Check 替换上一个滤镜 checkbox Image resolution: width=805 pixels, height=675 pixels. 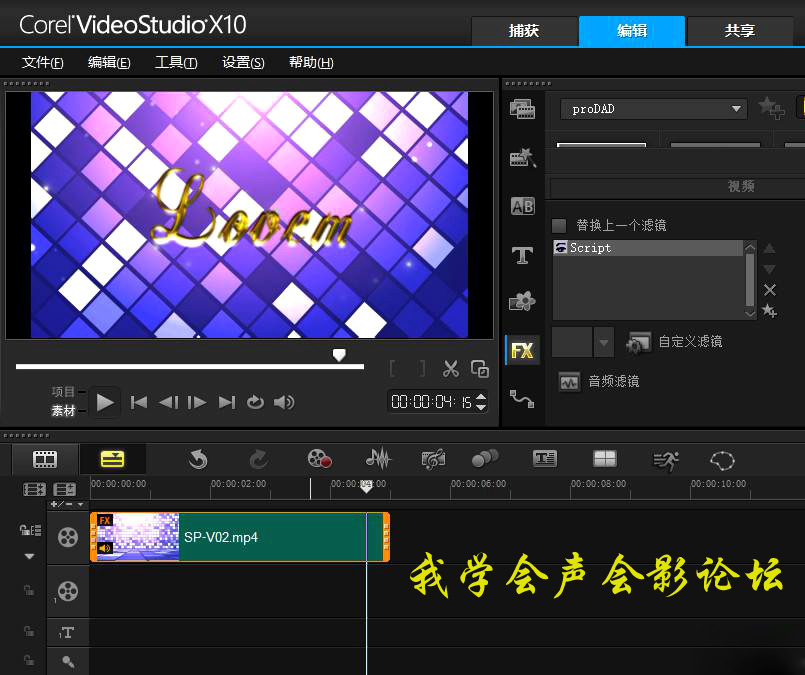coord(559,225)
